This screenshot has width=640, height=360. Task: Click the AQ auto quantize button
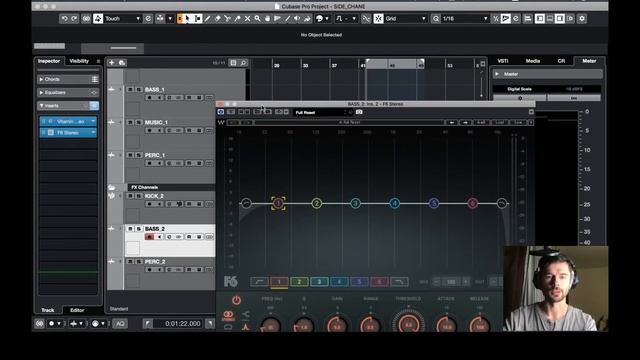pyautogui.click(x=120, y=324)
